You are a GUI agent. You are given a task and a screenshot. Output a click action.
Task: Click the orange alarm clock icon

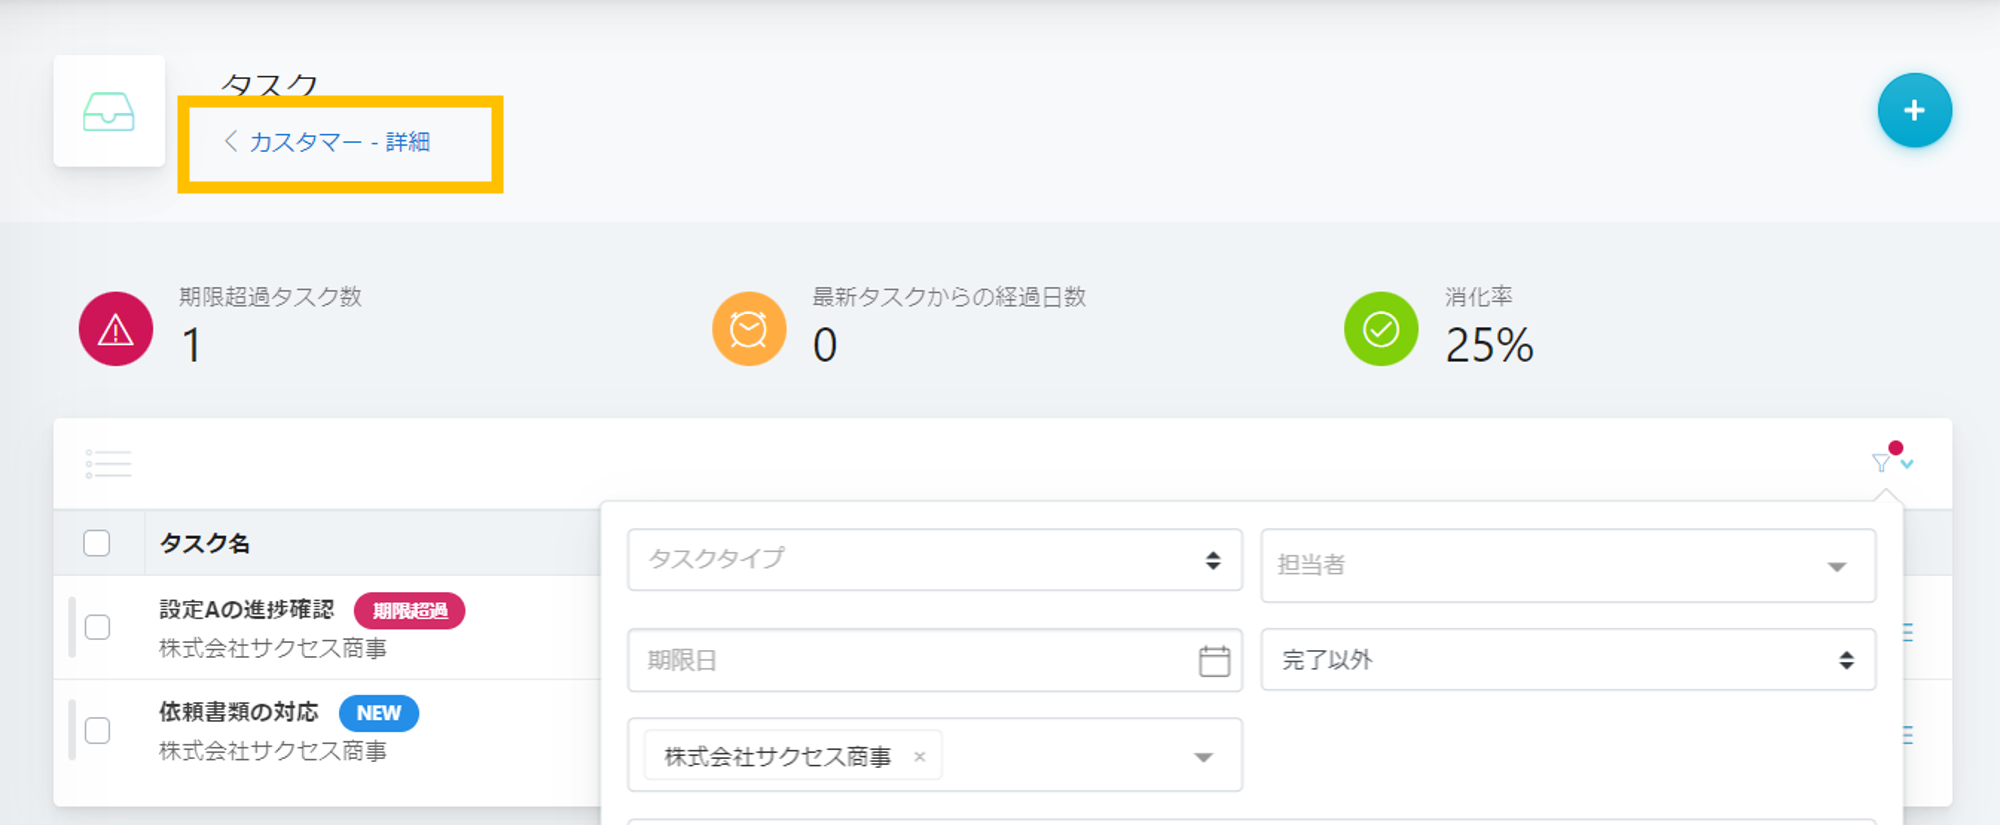(749, 329)
